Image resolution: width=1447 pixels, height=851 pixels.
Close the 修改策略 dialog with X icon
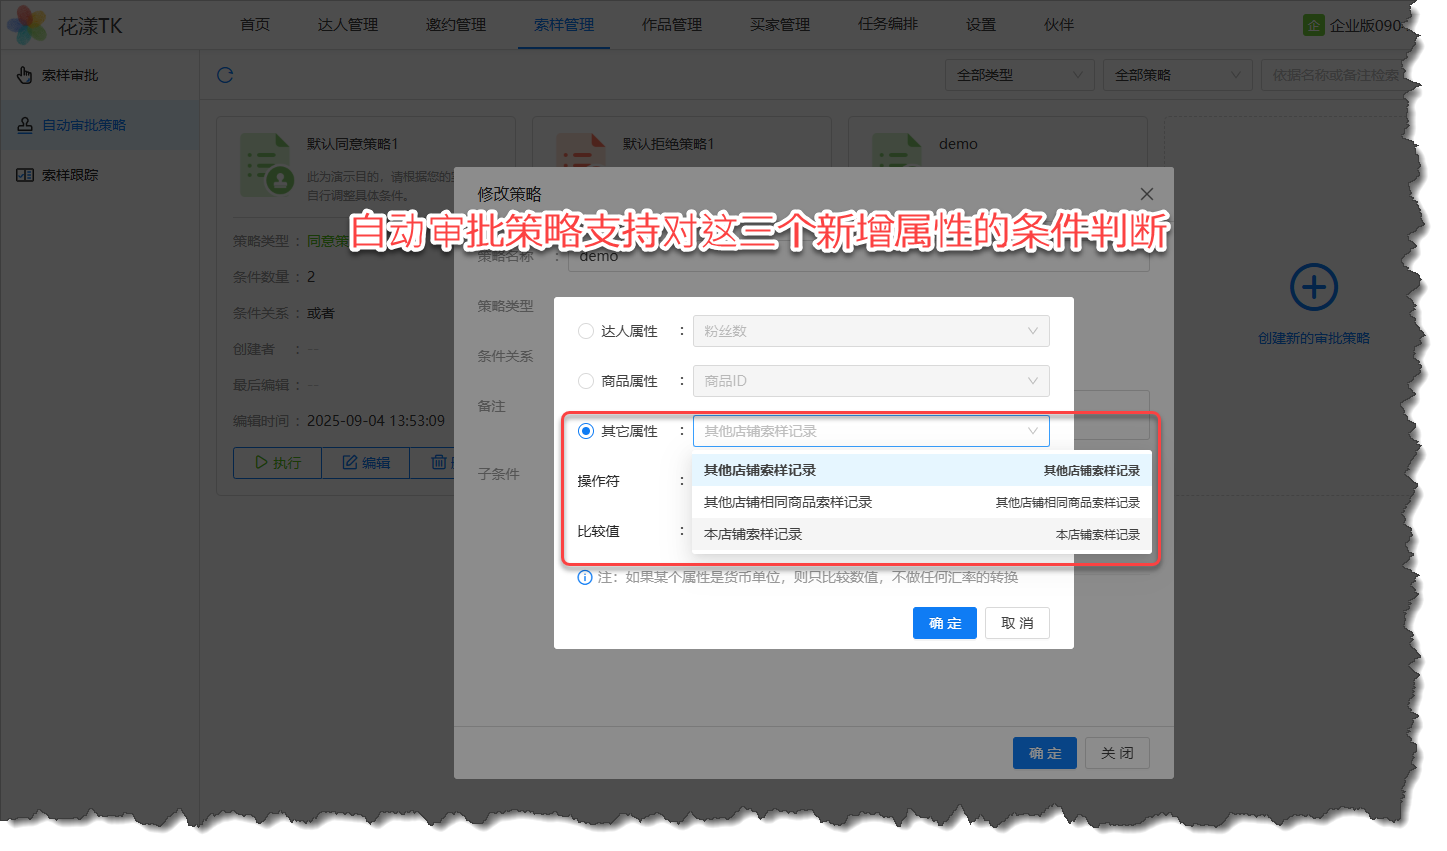(1147, 194)
